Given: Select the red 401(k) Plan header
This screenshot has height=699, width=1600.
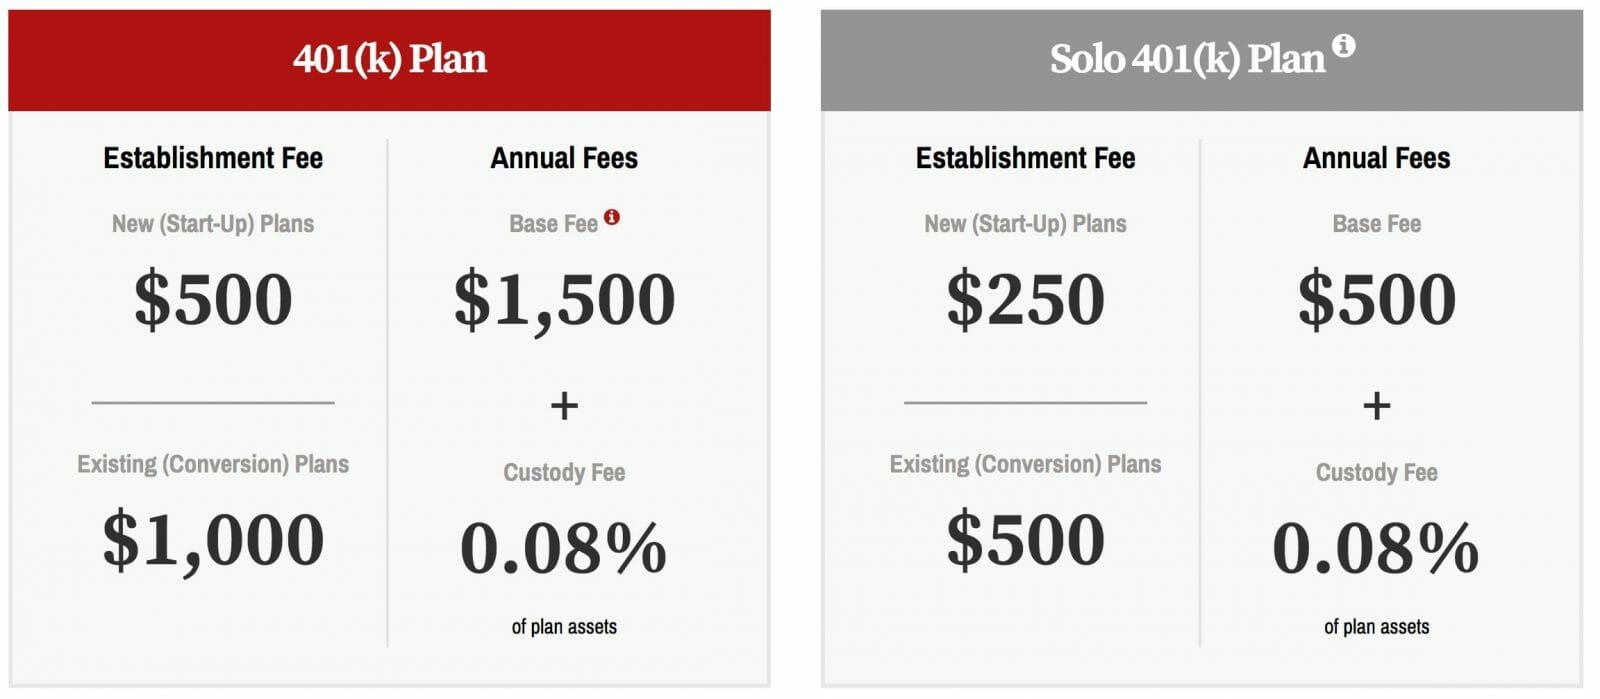Looking at the screenshot, I should click(x=389, y=60).
